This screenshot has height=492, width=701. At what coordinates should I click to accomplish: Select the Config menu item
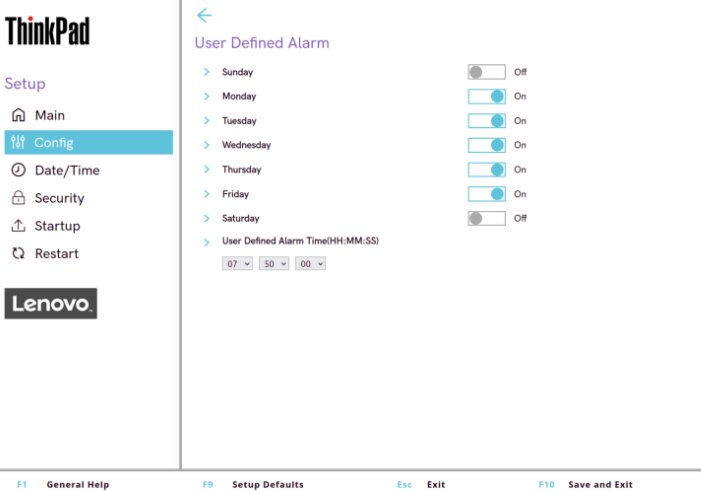click(x=89, y=142)
